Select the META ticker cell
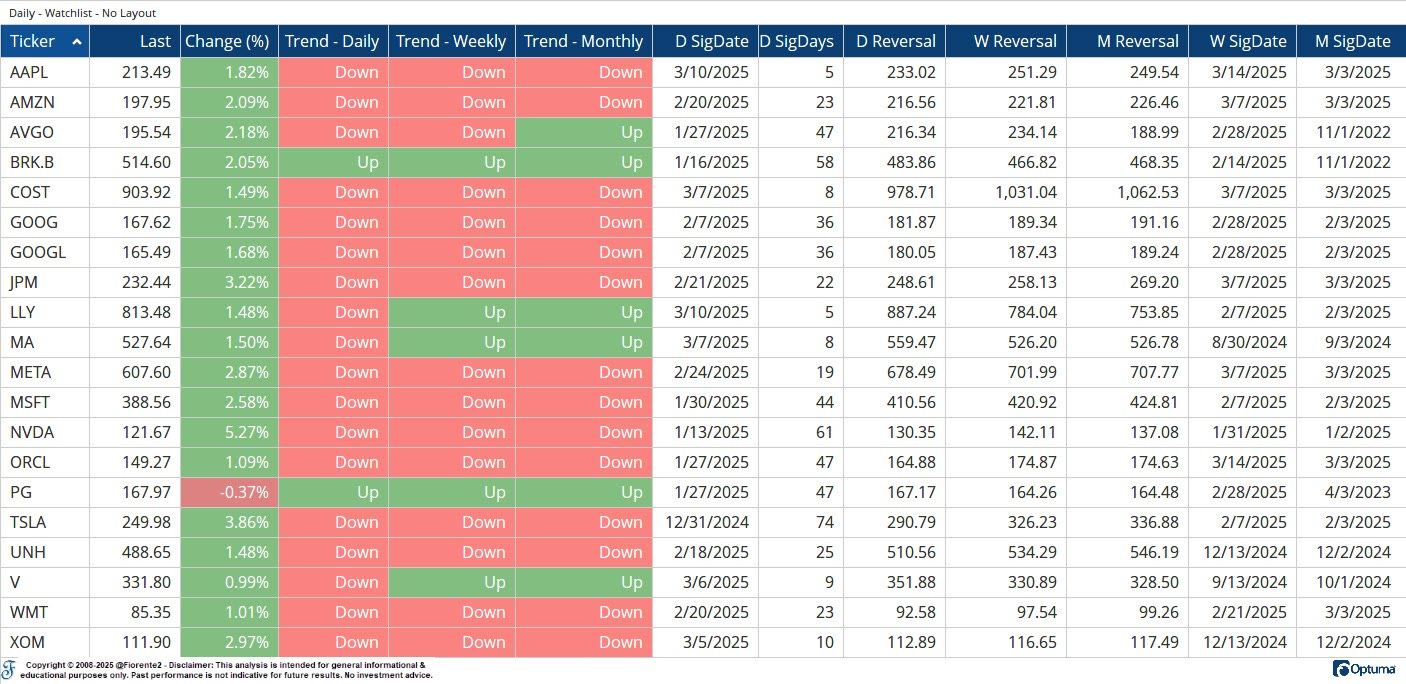 coord(45,372)
